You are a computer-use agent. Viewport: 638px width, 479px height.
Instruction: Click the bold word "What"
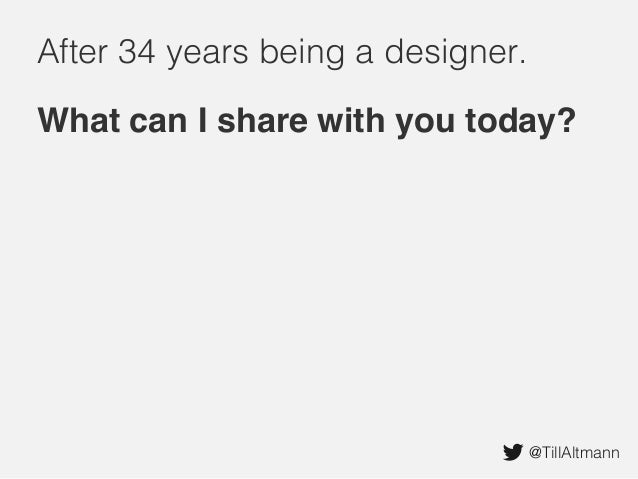79,120
